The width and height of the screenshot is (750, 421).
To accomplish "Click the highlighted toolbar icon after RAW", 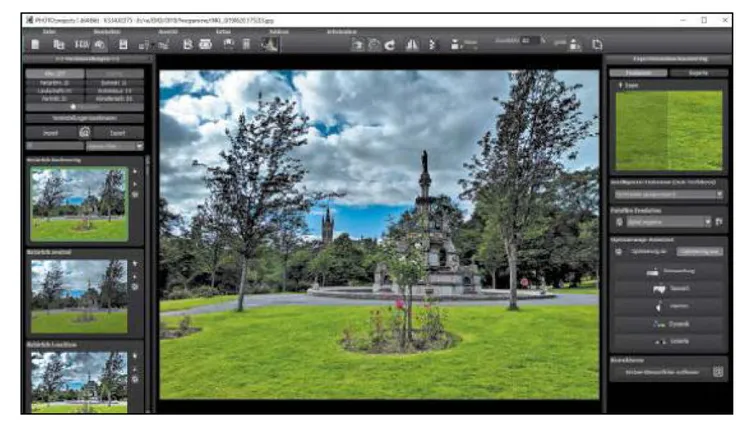I will [x=100, y=44].
